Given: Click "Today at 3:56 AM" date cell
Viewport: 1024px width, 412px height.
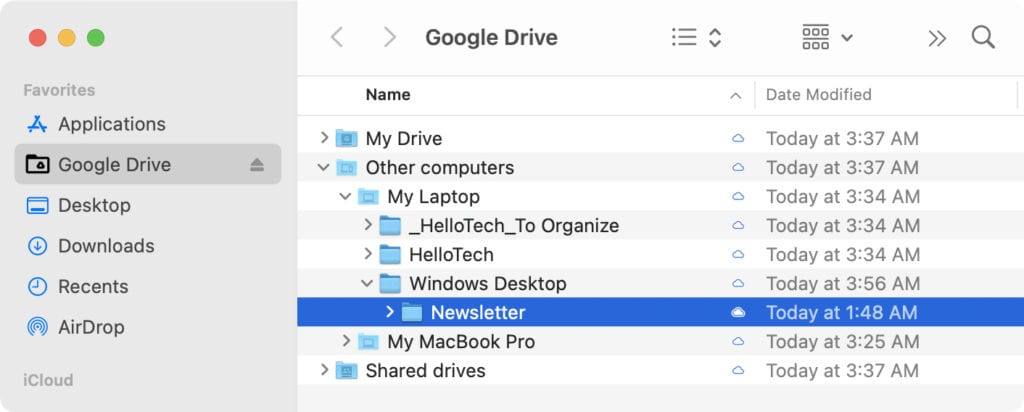Looking at the screenshot, I should tap(842, 283).
